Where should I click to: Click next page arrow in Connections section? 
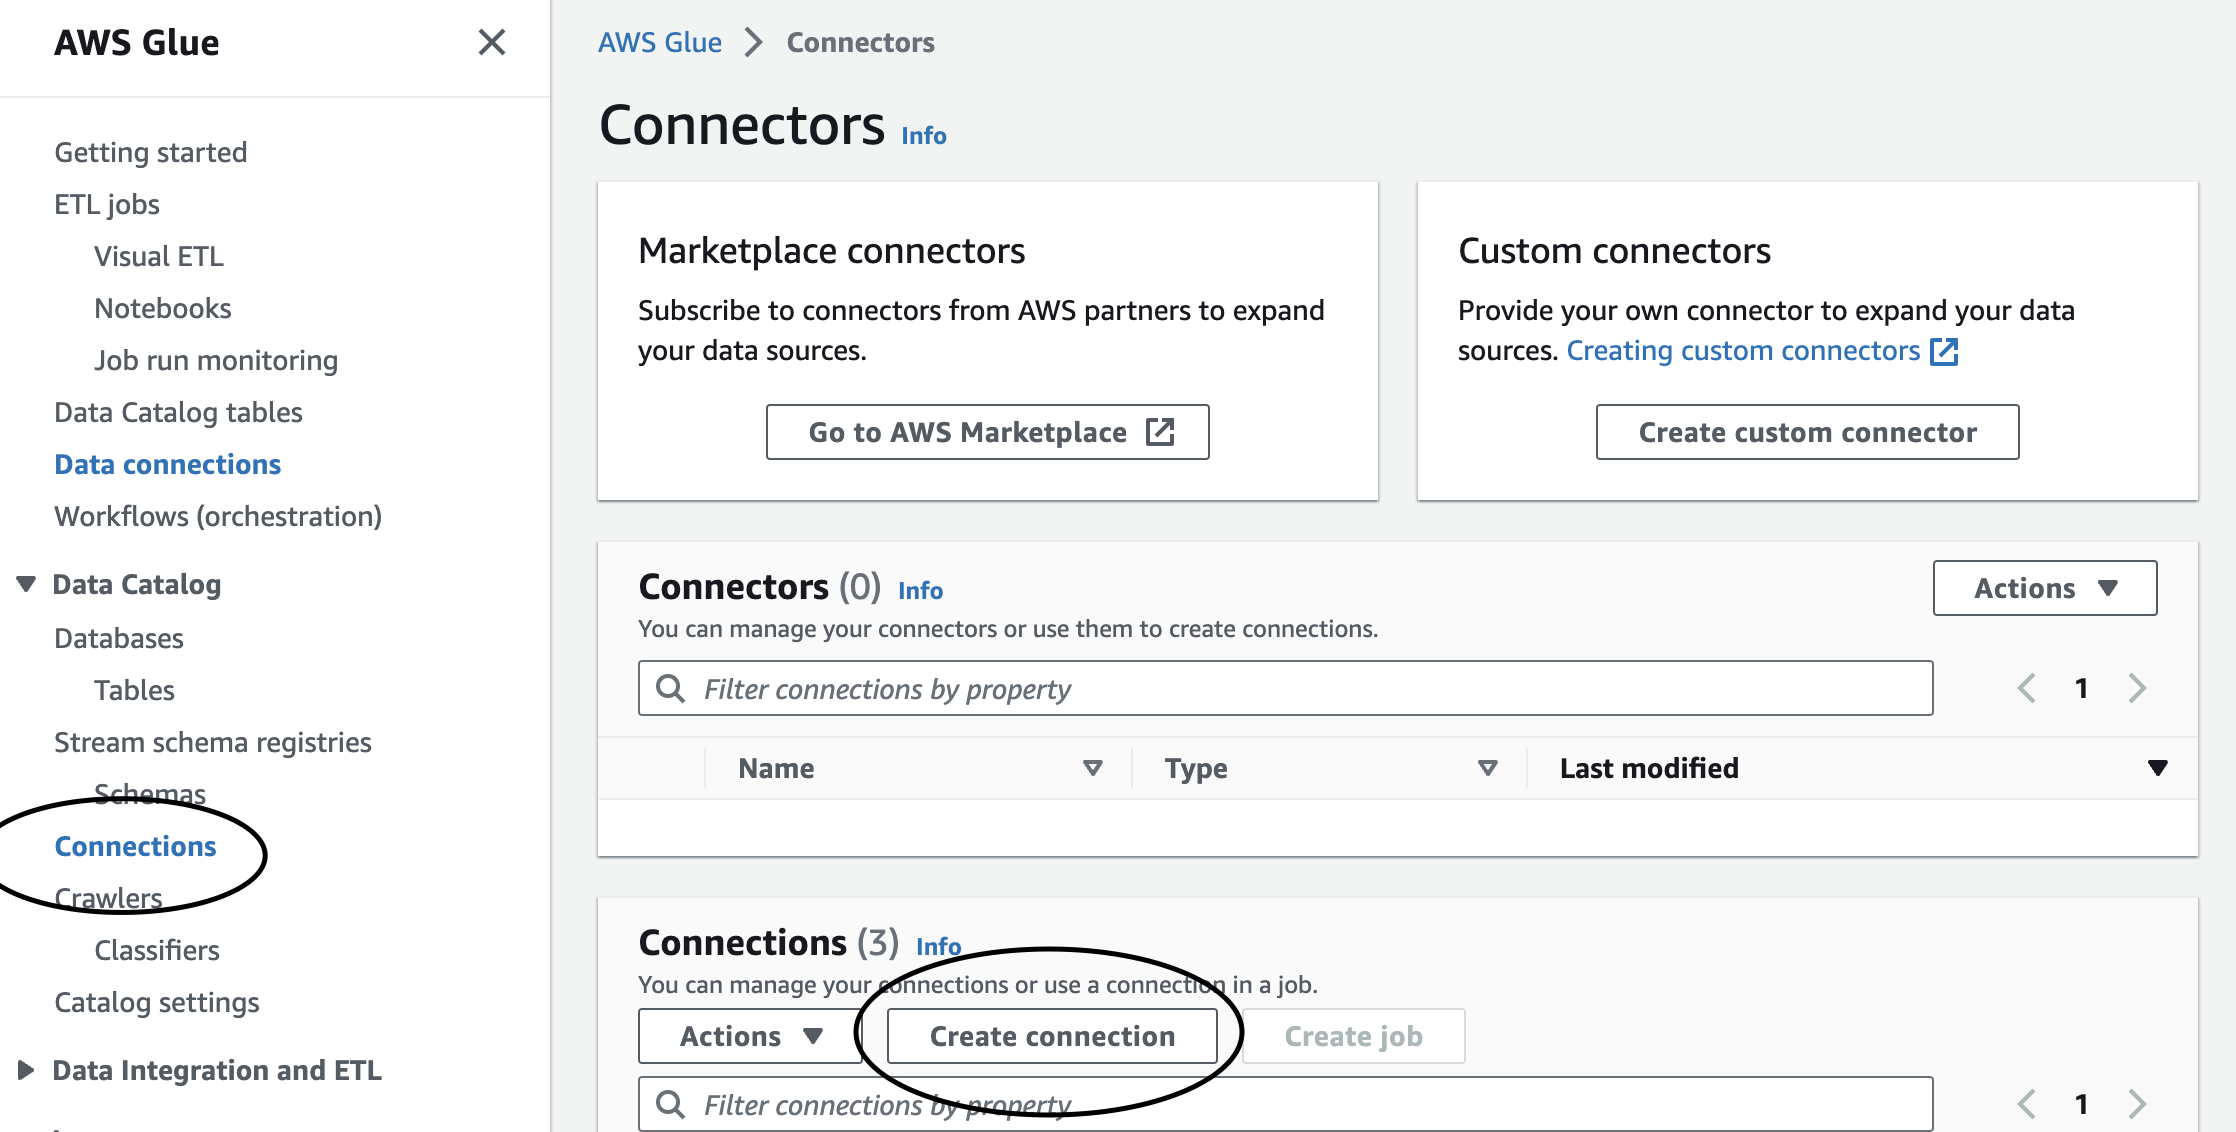2137,1104
